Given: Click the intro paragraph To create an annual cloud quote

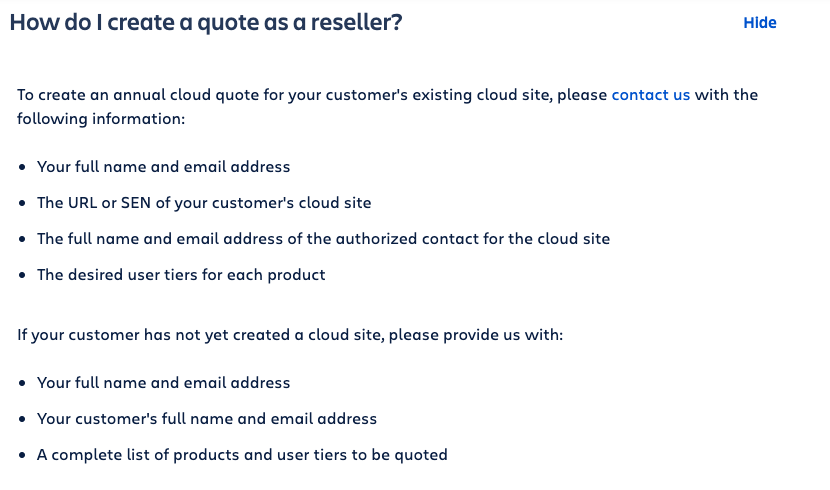Looking at the screenshot, I should click(387, 106).
